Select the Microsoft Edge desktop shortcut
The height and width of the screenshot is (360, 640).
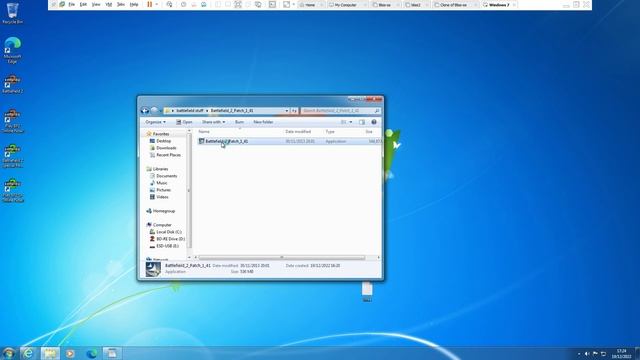click(12, 50)
